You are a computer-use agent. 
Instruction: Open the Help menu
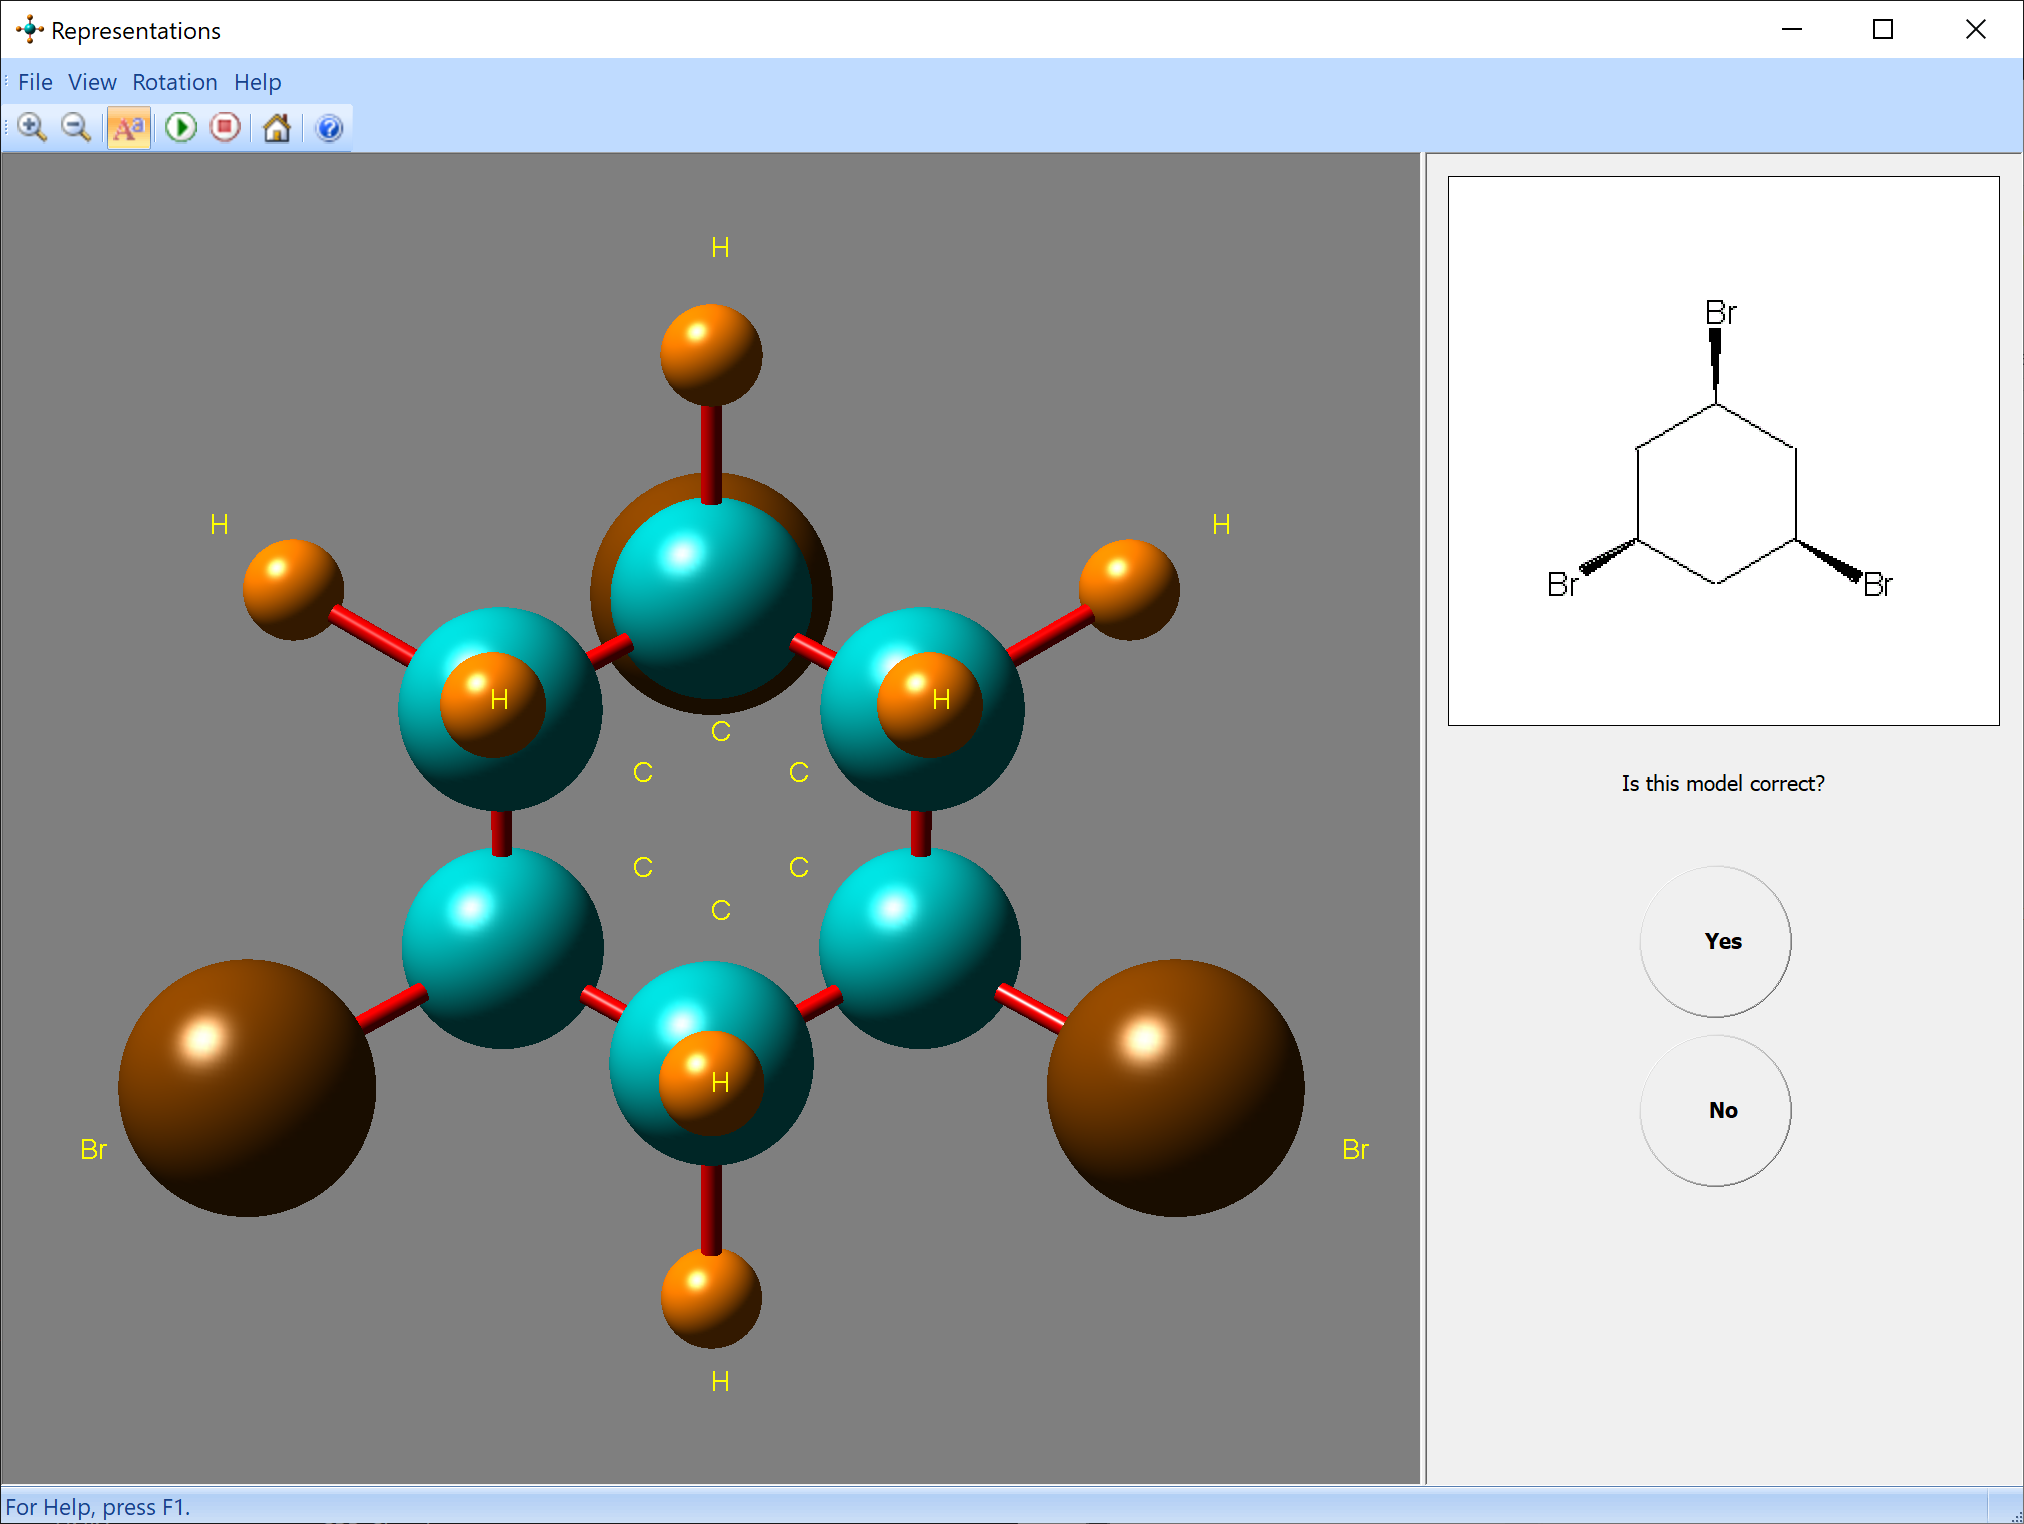tap(257, 82)
